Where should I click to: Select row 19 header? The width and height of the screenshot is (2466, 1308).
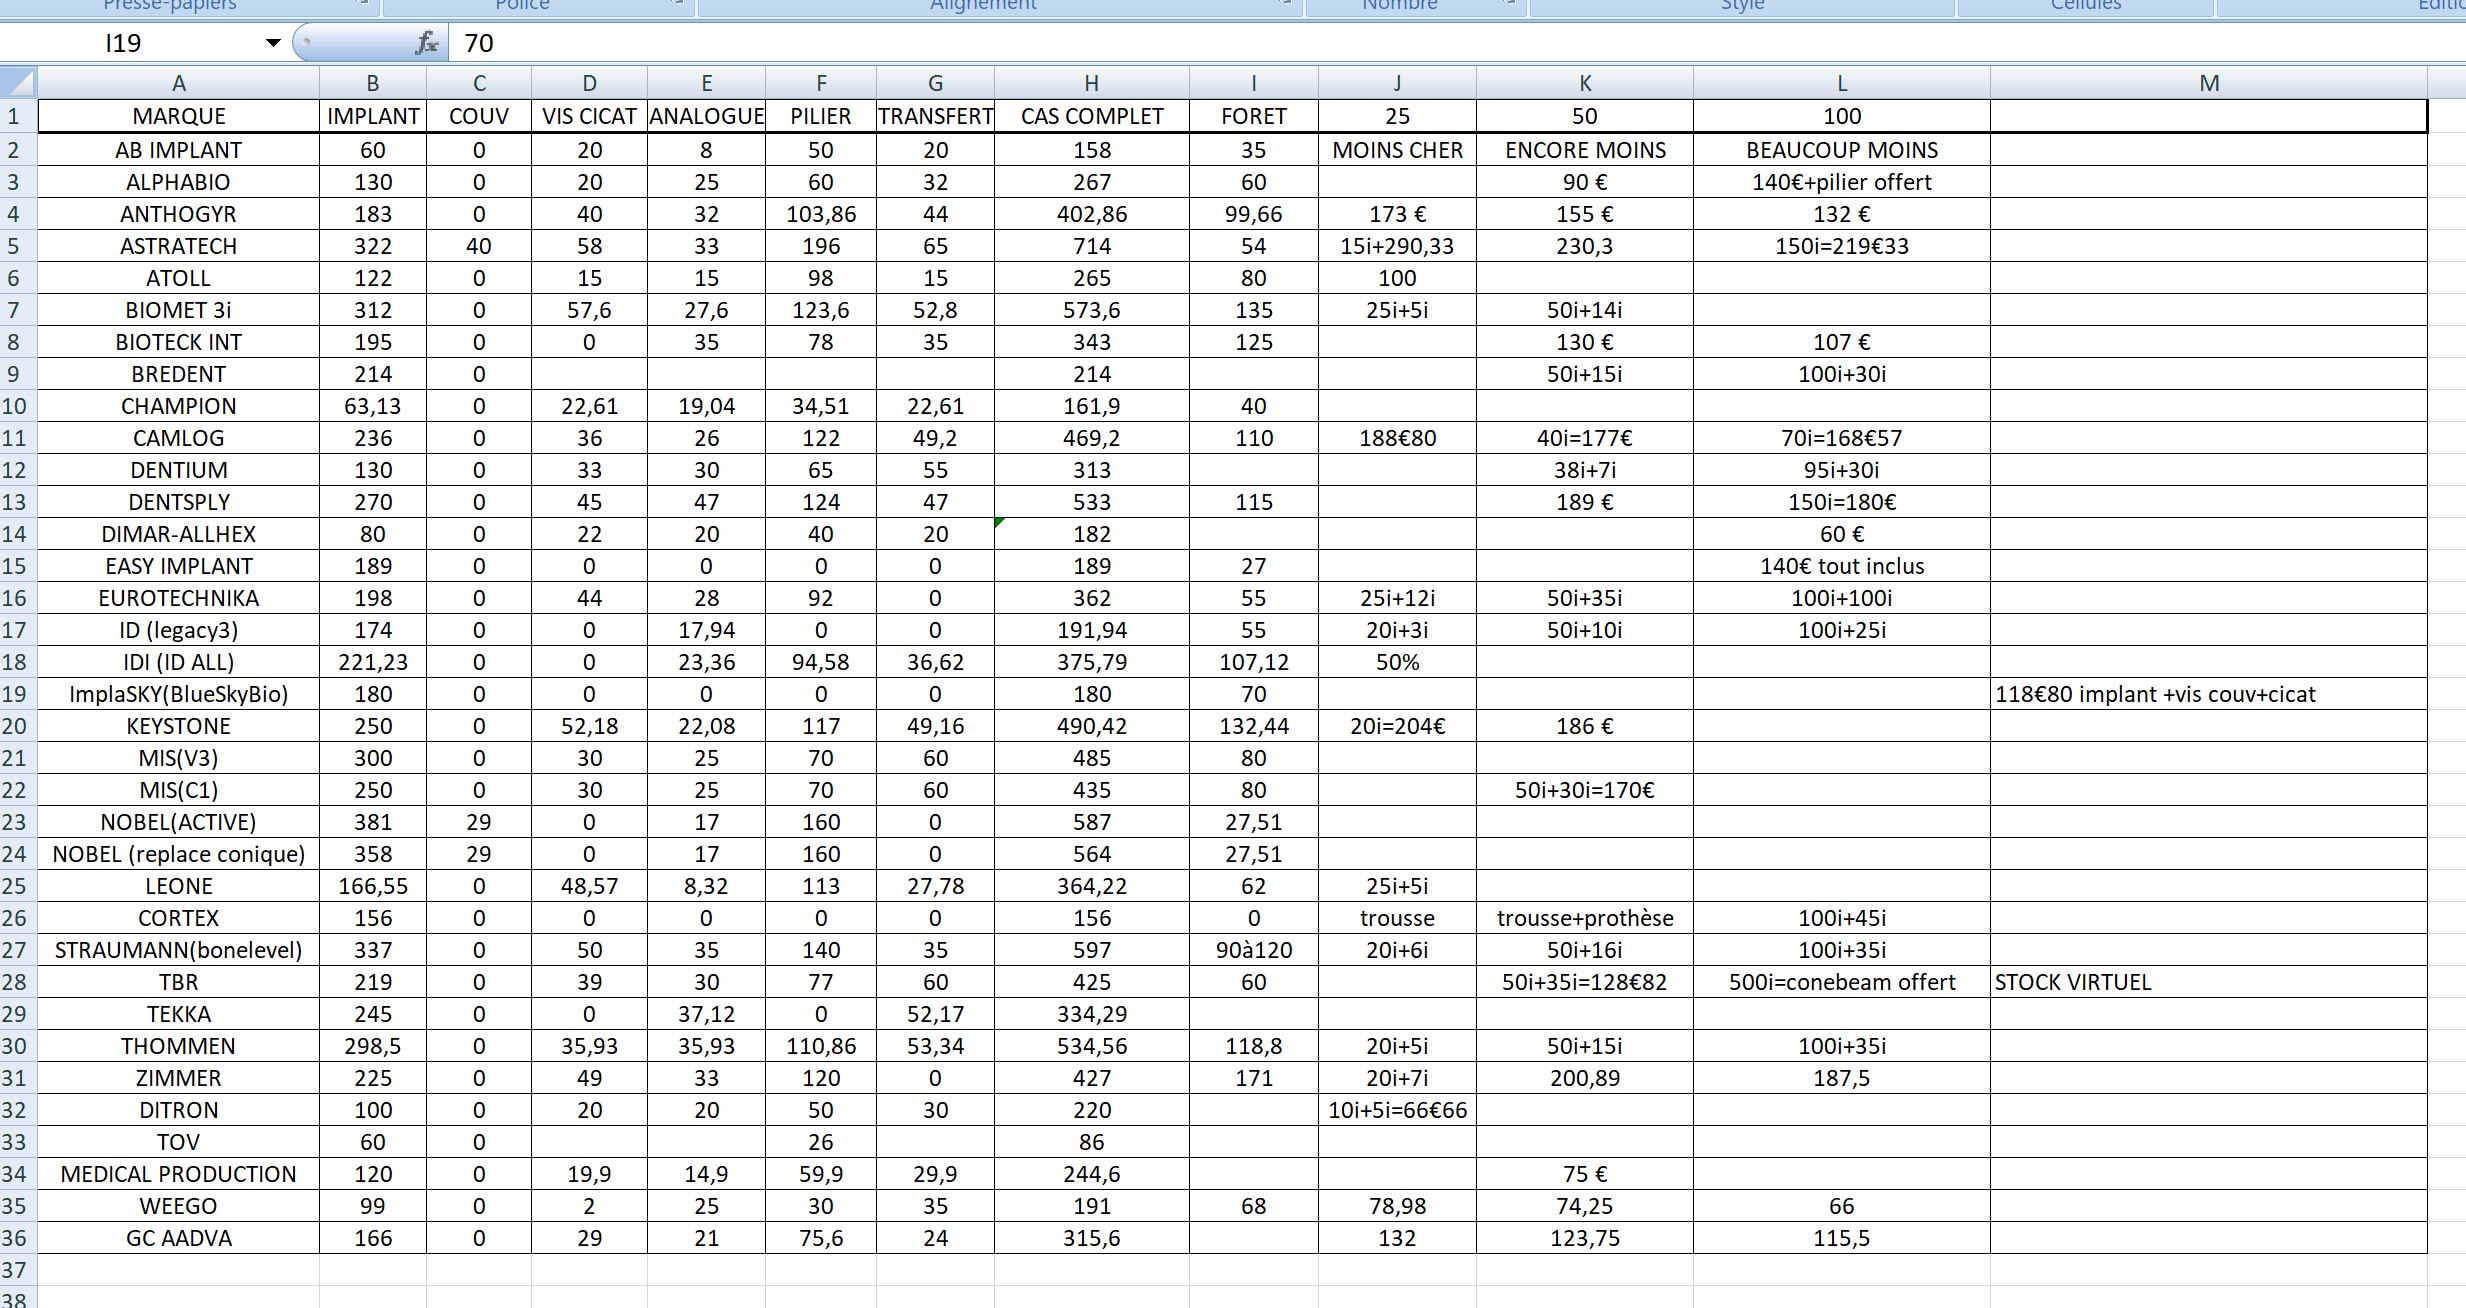pyautogui.click(x=17, y=694)
